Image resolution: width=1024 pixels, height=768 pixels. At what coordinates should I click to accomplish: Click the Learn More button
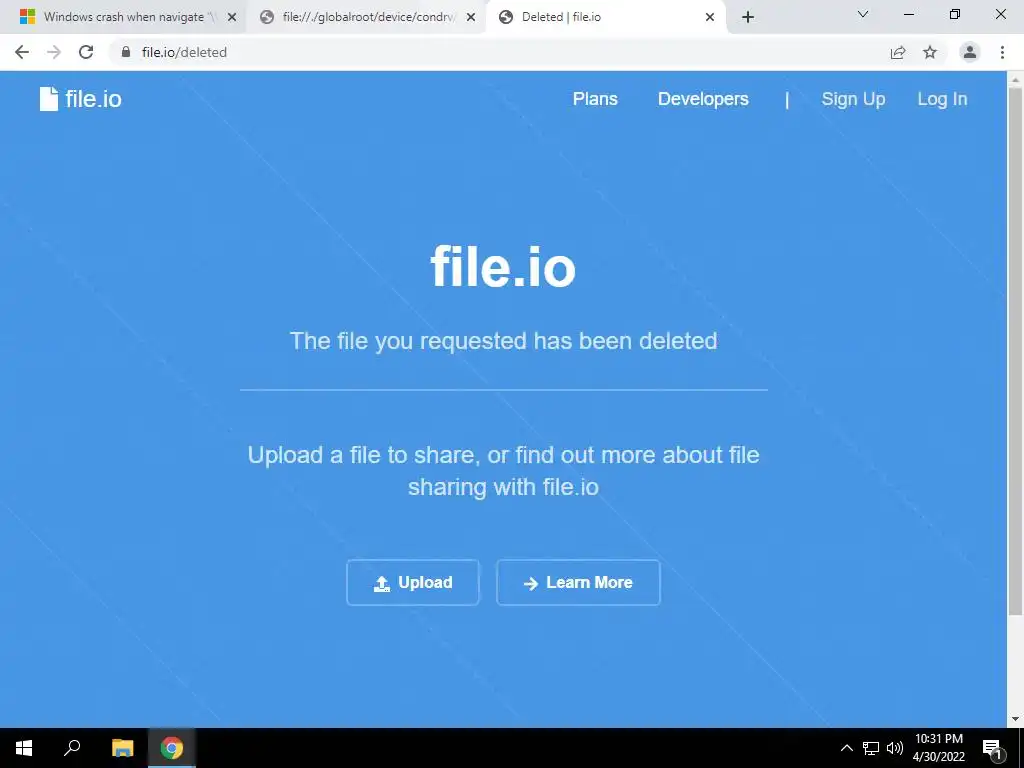tap(578, 583)
